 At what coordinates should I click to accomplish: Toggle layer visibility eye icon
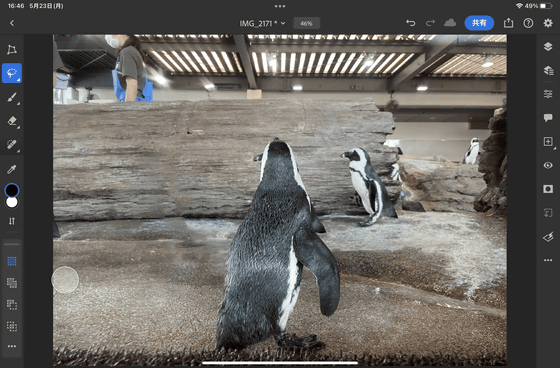click(548, 165)
